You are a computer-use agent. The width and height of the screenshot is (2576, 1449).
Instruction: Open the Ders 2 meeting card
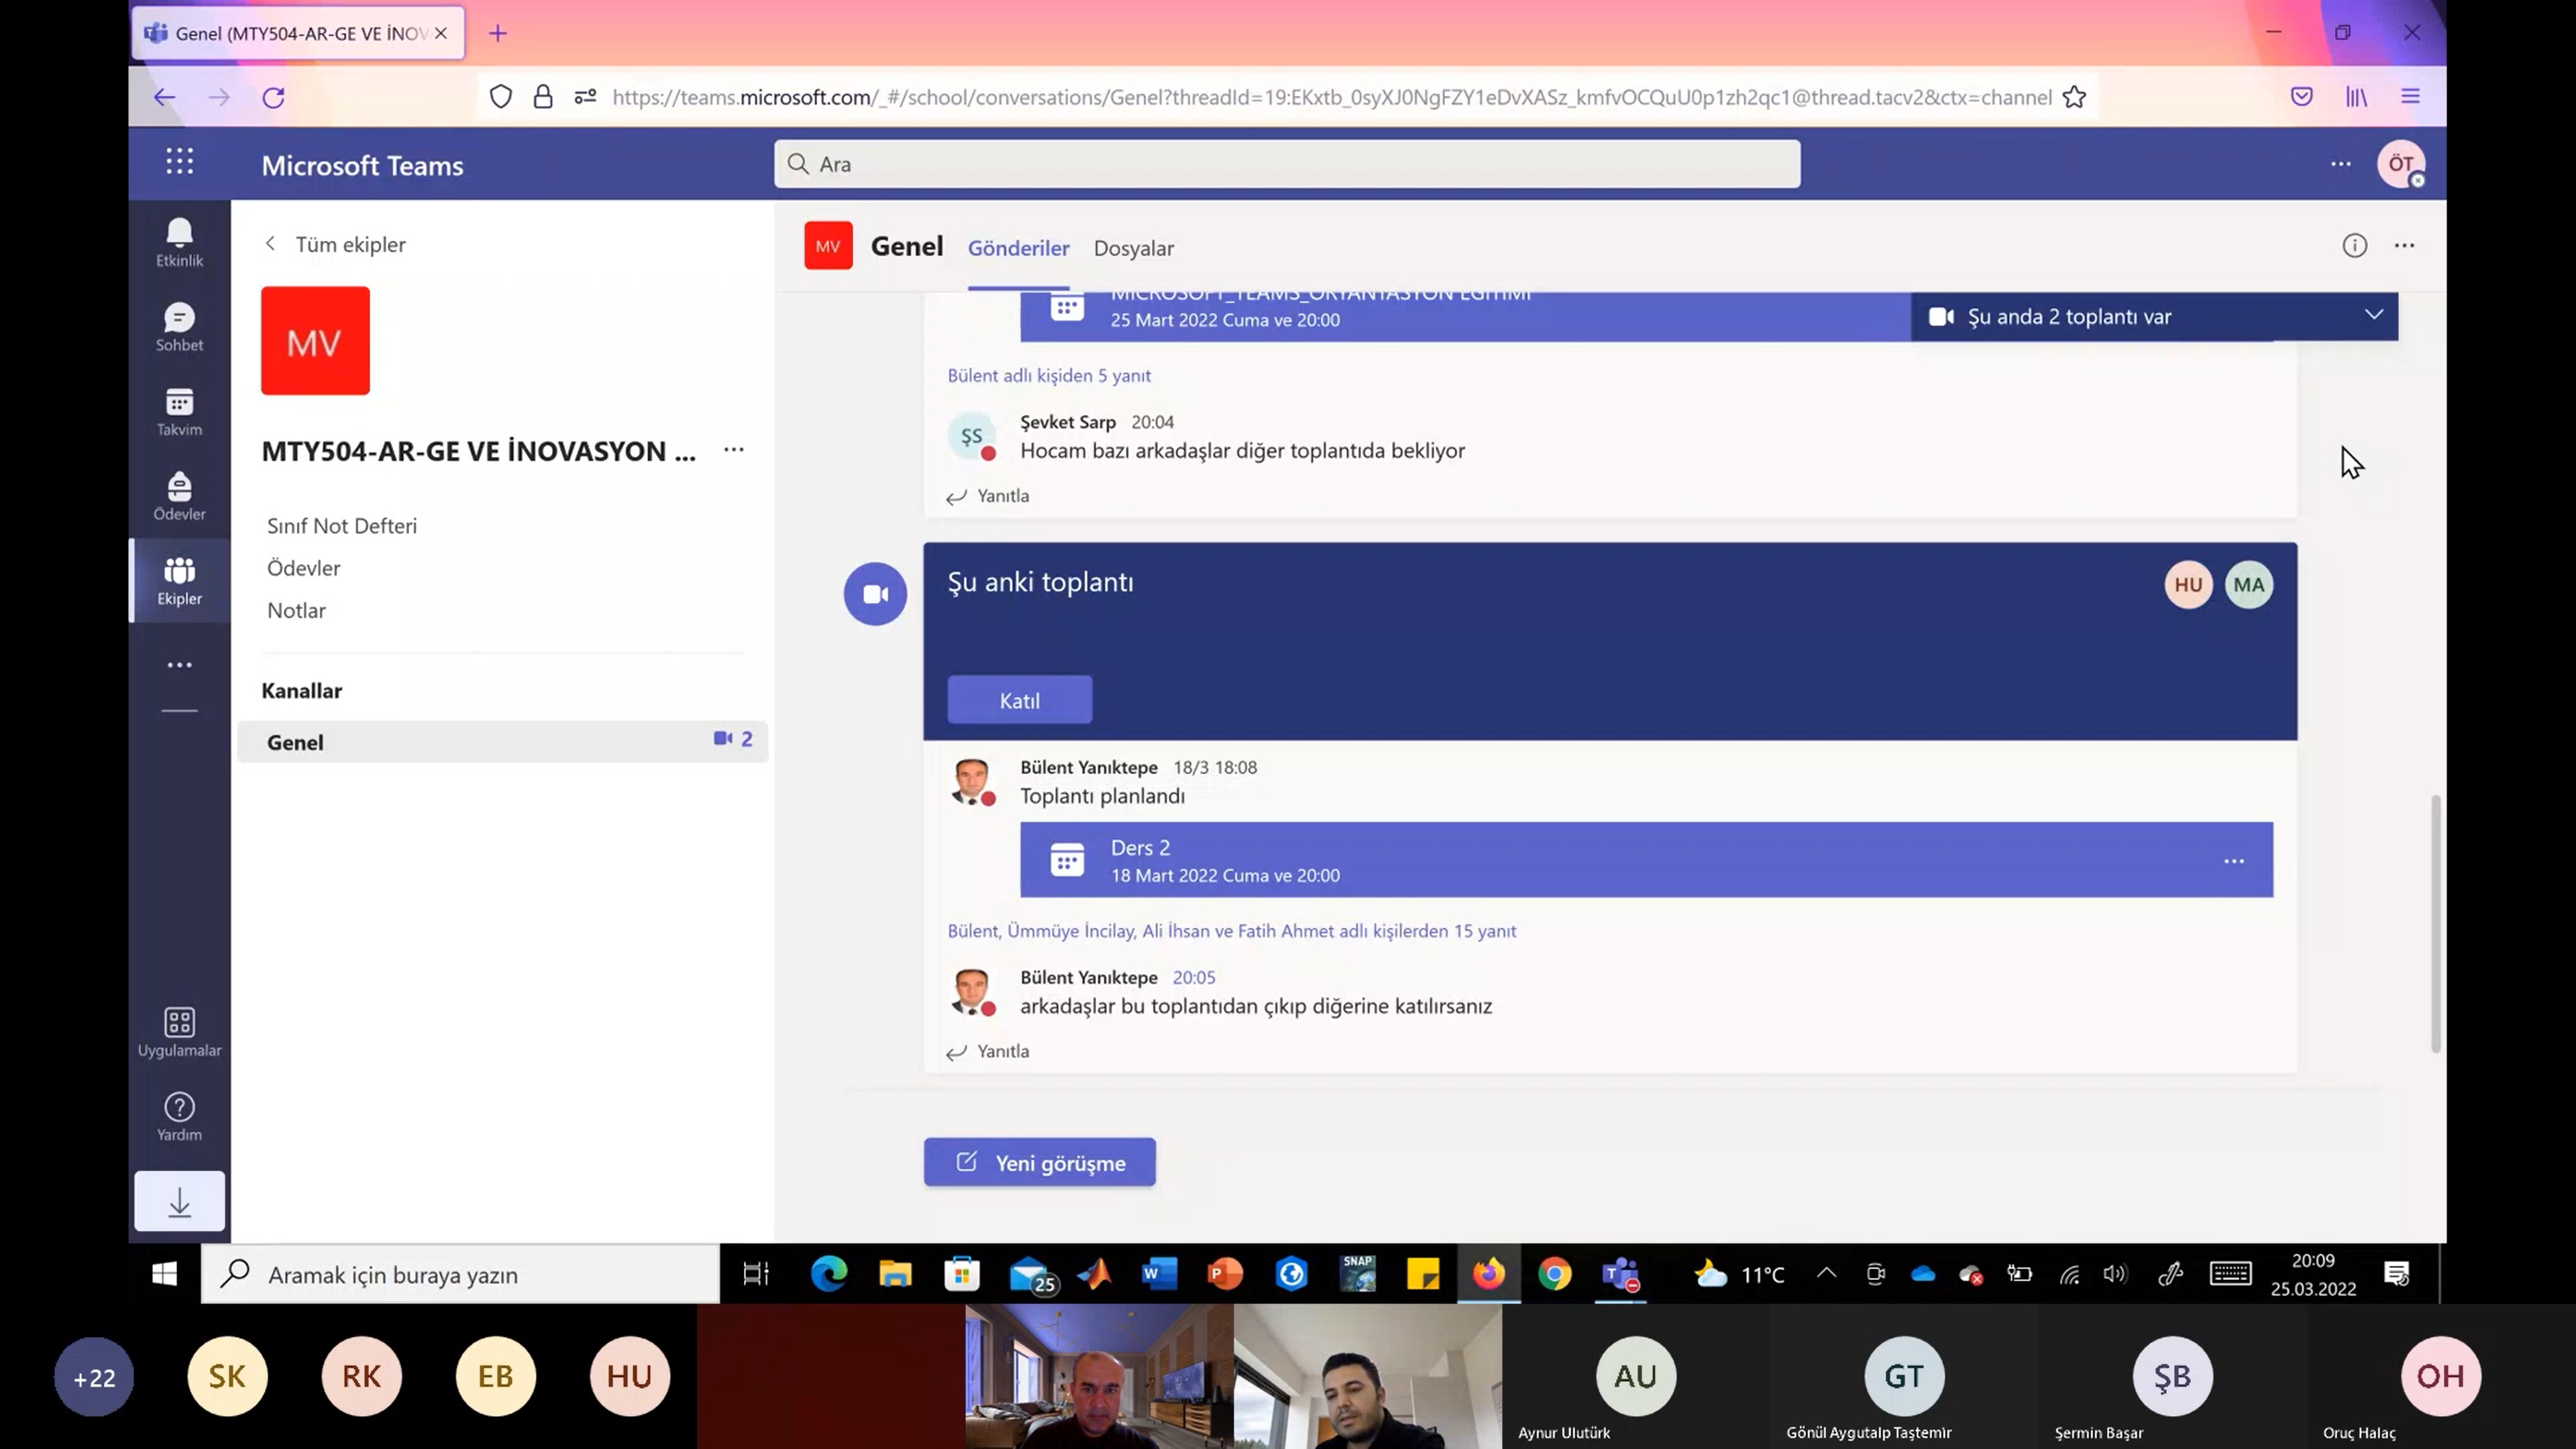(x=1646, y=860)
